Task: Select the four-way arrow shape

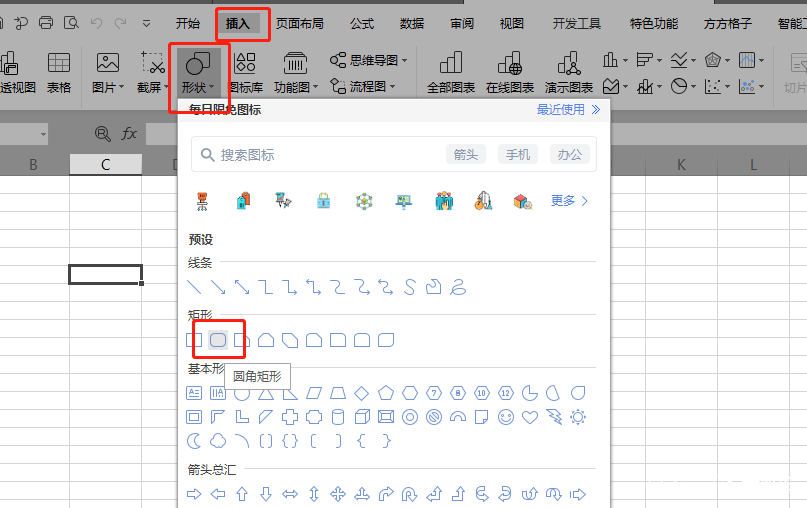Action: click(x=338, y=495)
